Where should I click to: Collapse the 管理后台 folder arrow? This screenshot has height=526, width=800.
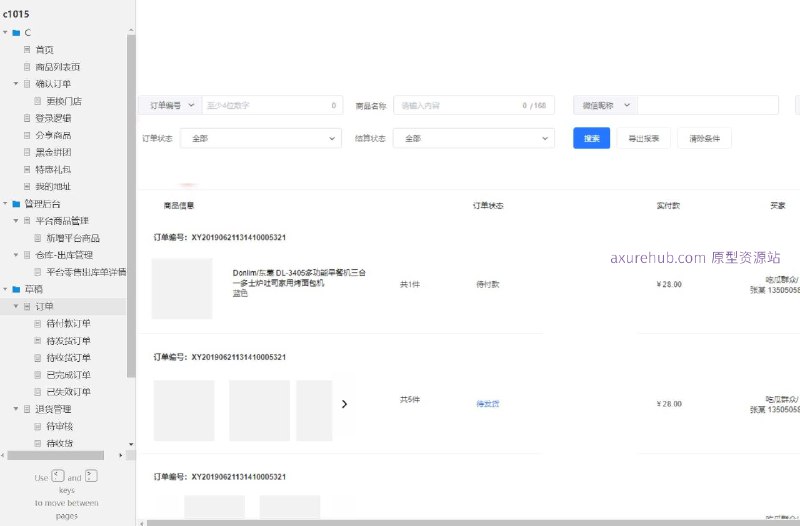(x=5, y=204)
